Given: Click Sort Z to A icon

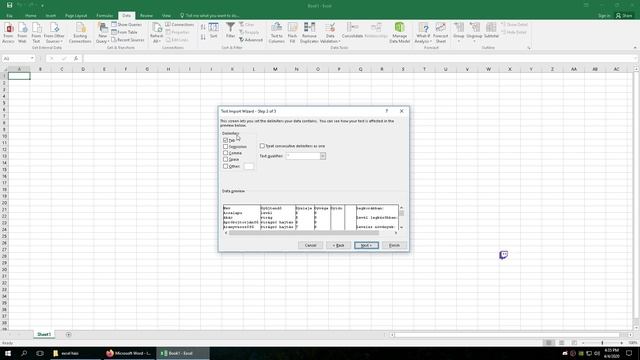Looking at the screenshot, I should tap(203, 37).
